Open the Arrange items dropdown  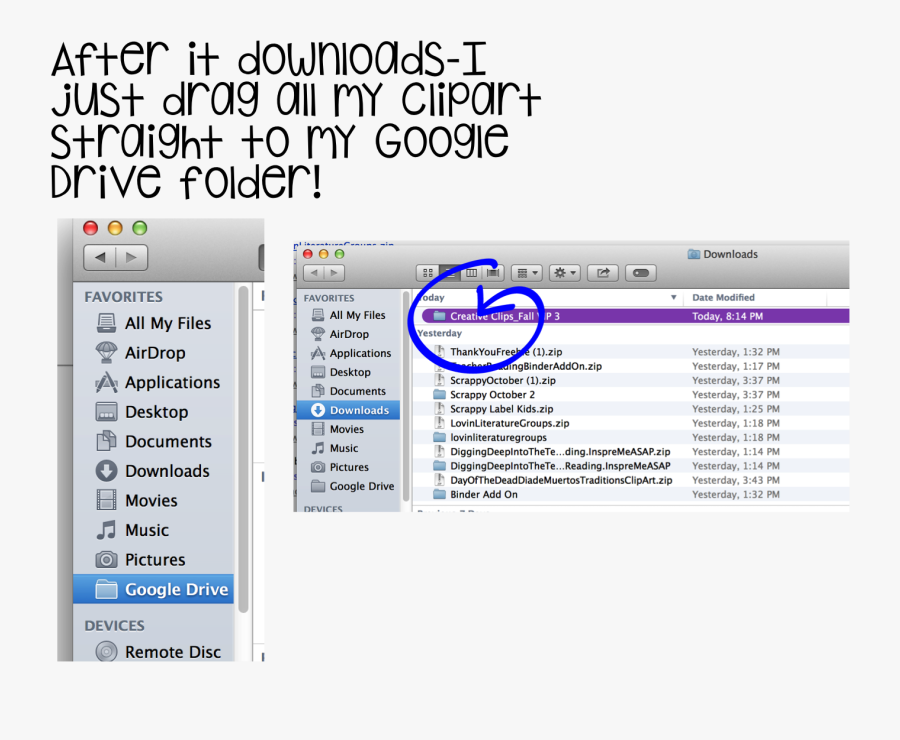tap(527, 272)
